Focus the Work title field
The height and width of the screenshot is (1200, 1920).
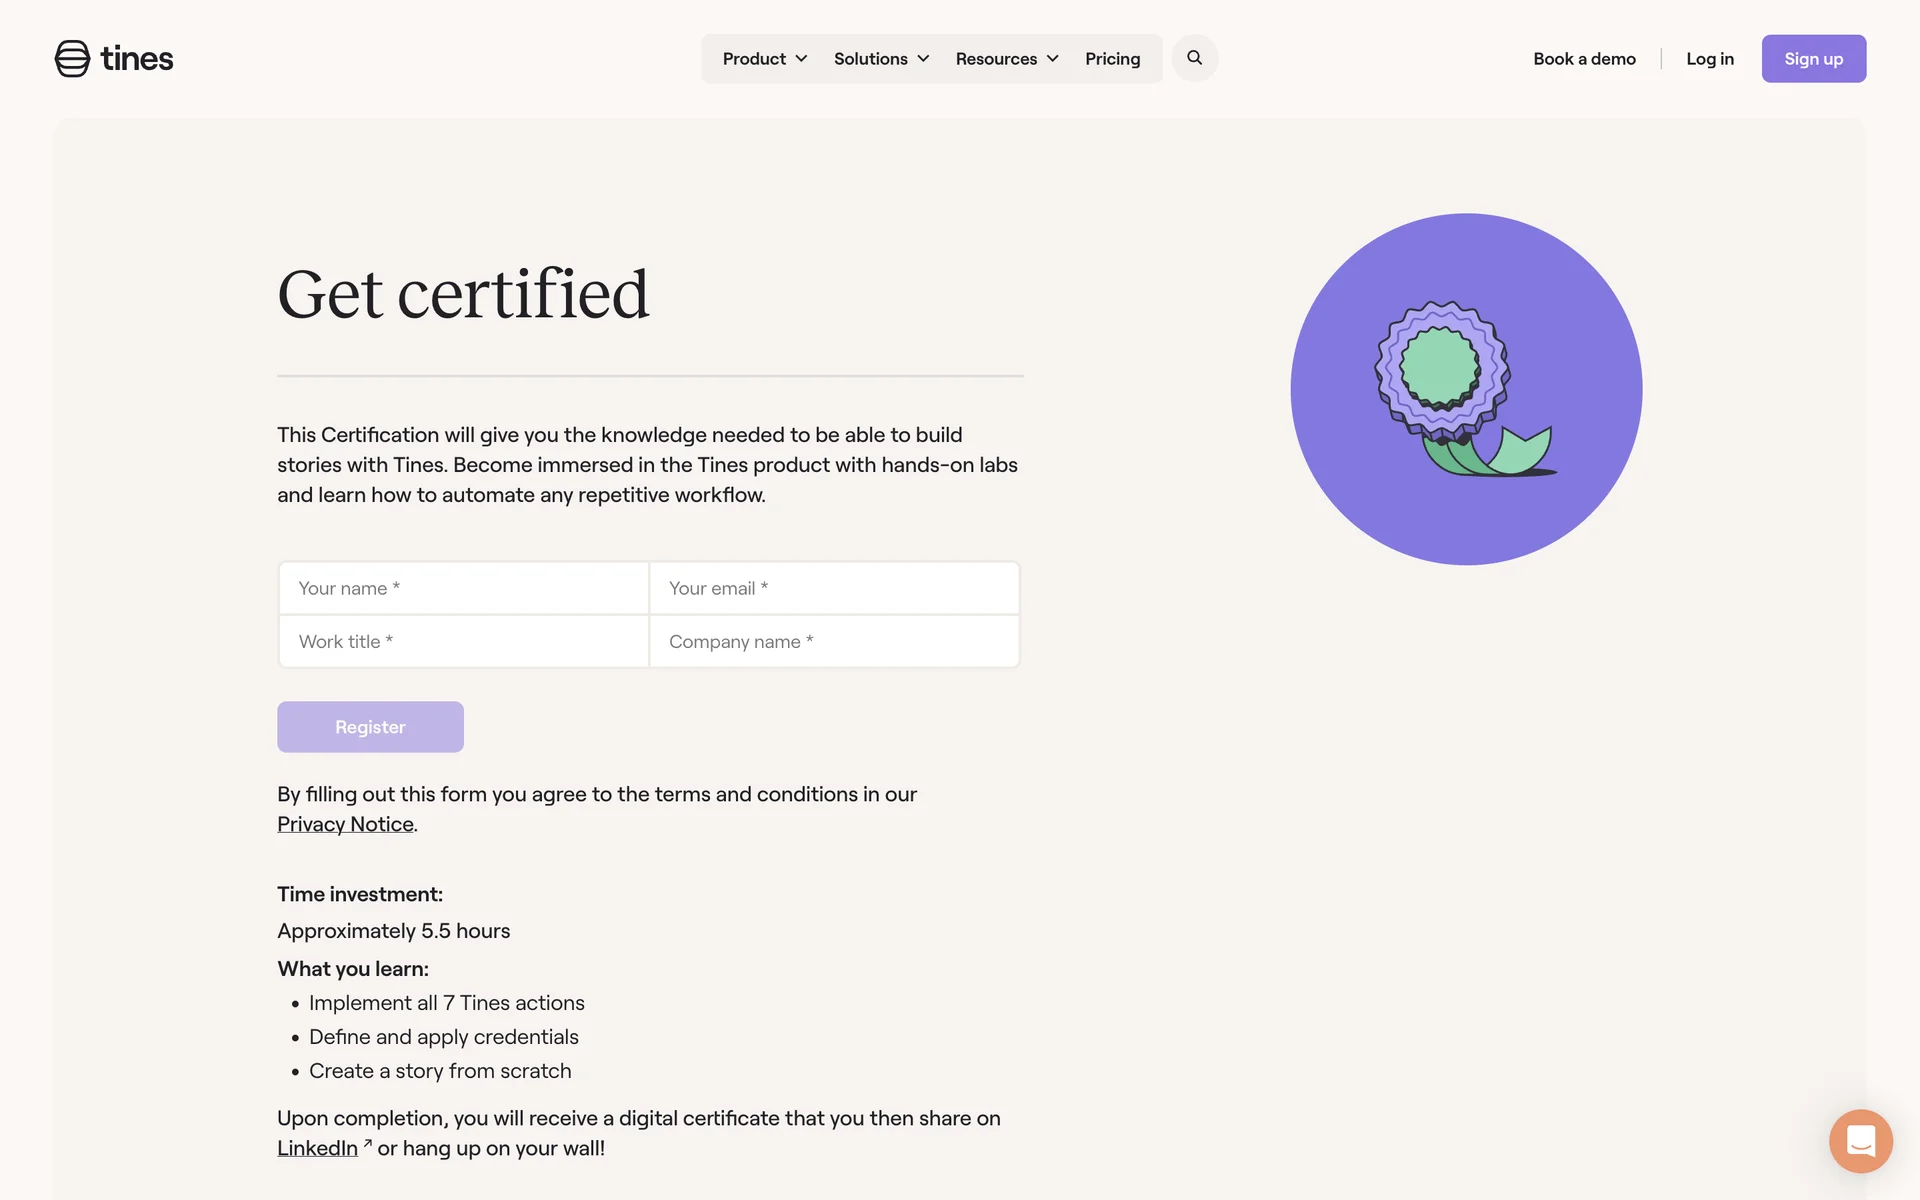(x=464, y=642)
